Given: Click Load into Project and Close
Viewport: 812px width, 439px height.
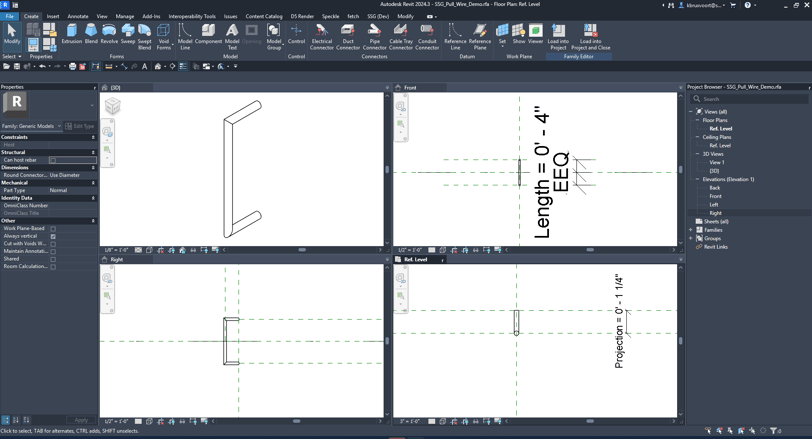Looking at the screenshot, I should pyautogui.click(x=591, y=36).
